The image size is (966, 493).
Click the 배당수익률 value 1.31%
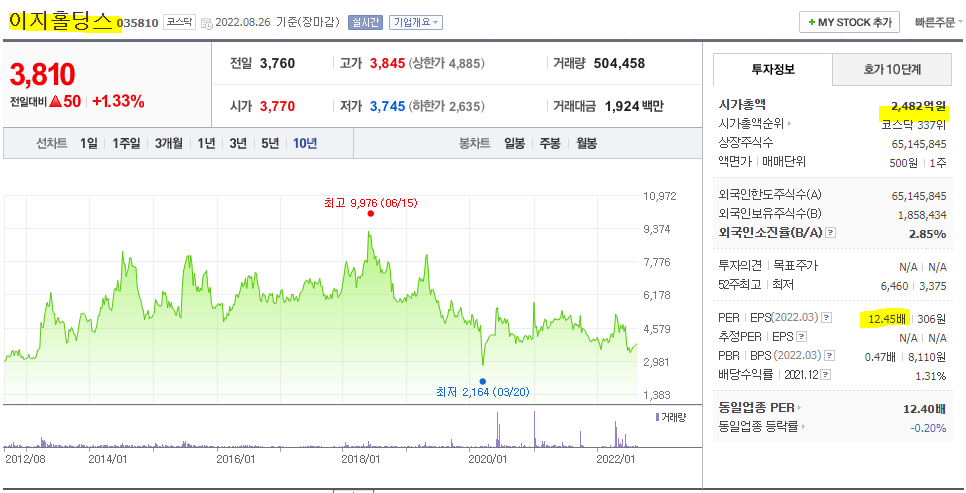click(x=932, y=376)
